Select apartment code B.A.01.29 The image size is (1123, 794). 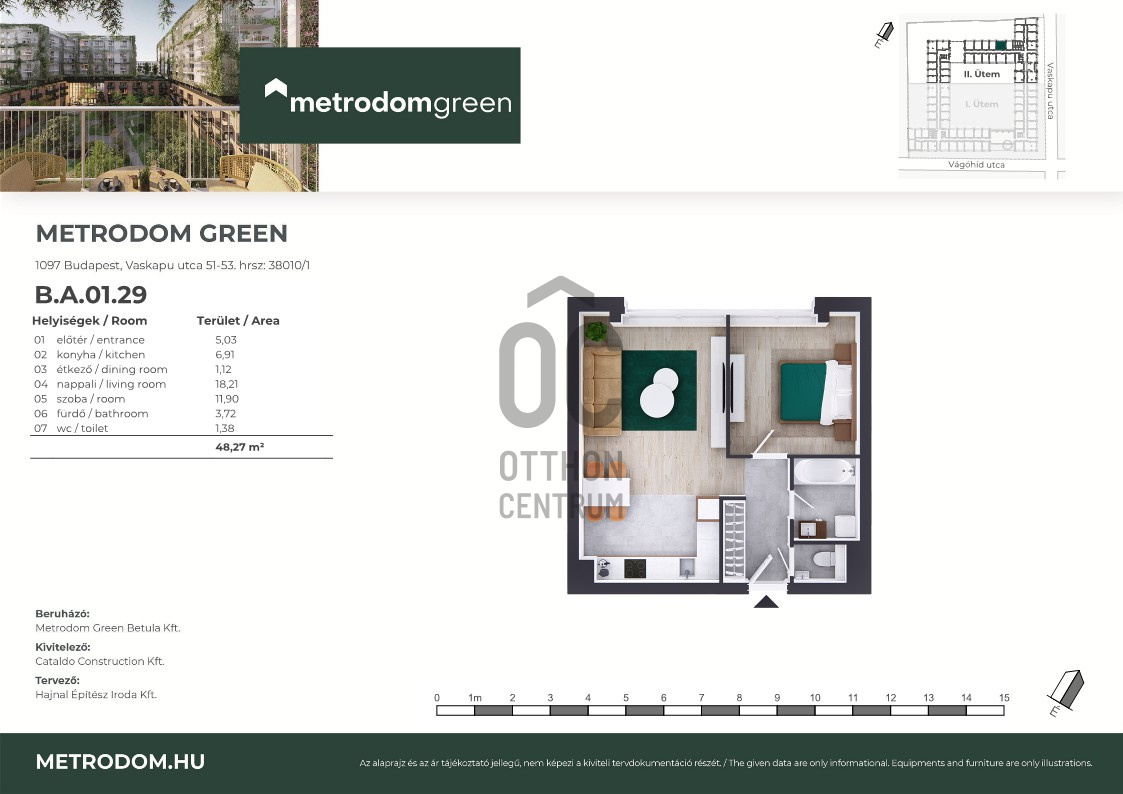pyautogui.click(x=91, y=294)
